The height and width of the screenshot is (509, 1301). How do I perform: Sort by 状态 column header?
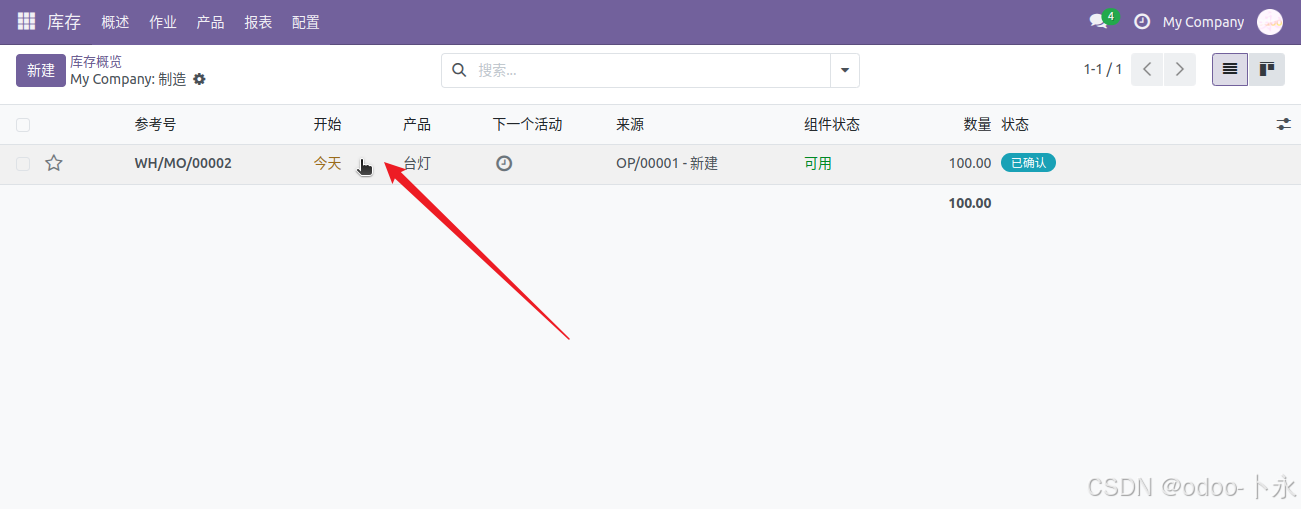coord(1015,125)
